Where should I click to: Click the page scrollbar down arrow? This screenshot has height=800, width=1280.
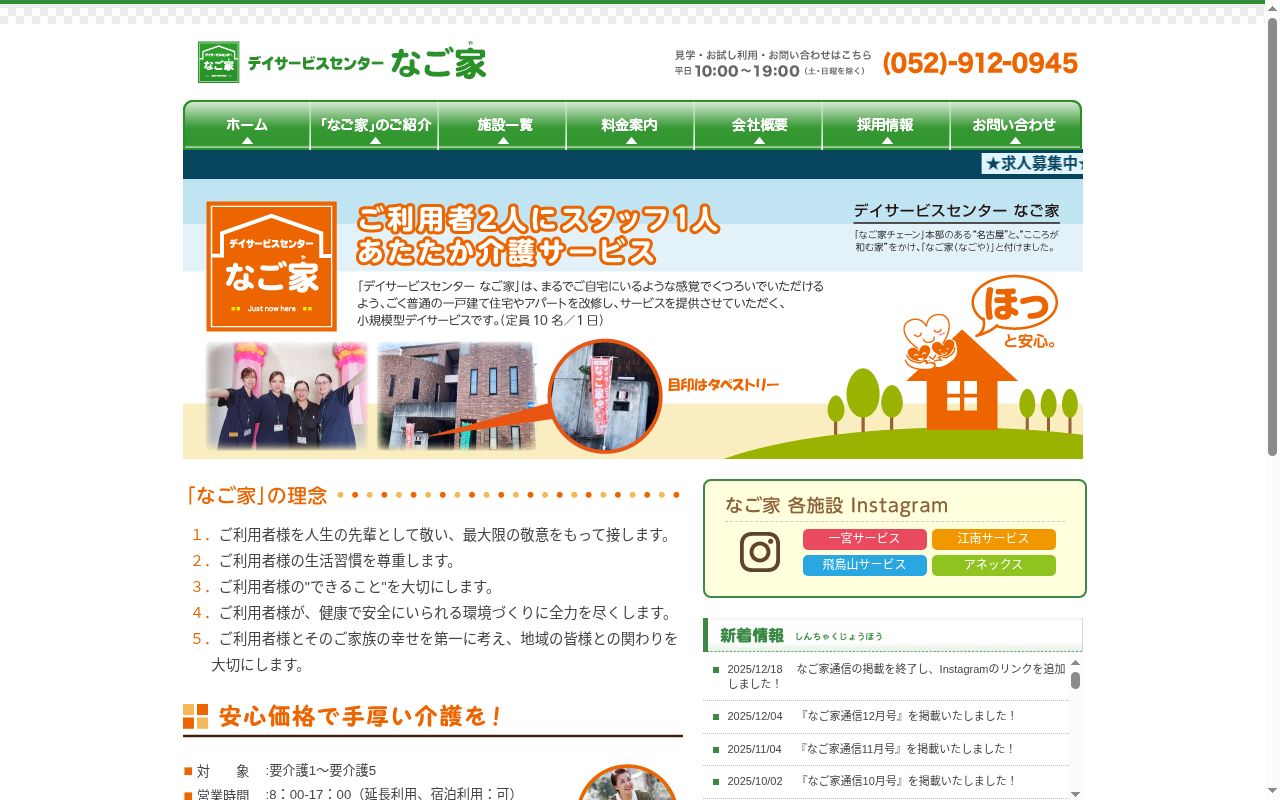pos(1272,791)
